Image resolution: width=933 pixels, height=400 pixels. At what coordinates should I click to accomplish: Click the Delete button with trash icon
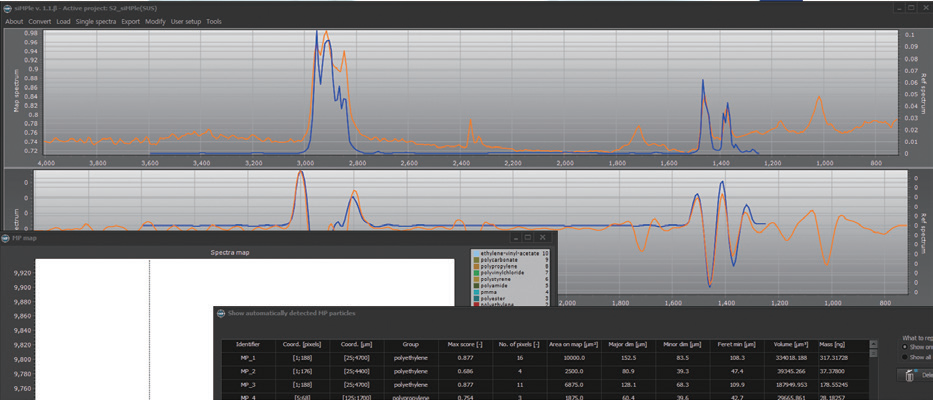pyautogui.click(x=915, y=375)
